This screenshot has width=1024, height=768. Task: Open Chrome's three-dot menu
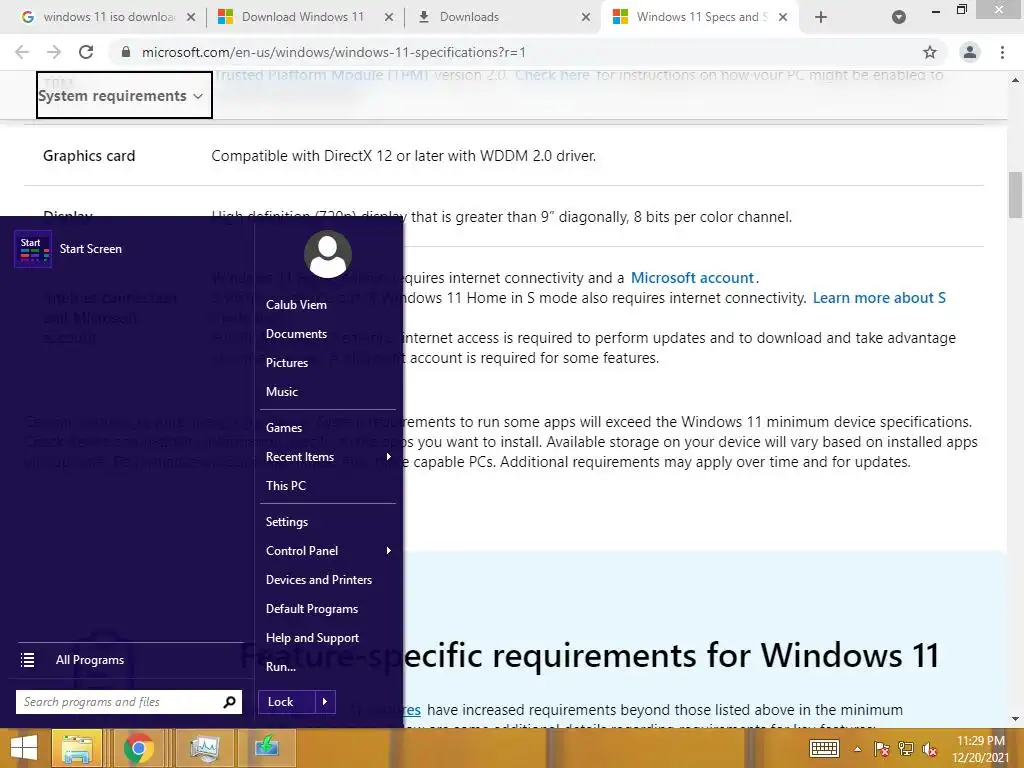click(x=1002, y=52)
